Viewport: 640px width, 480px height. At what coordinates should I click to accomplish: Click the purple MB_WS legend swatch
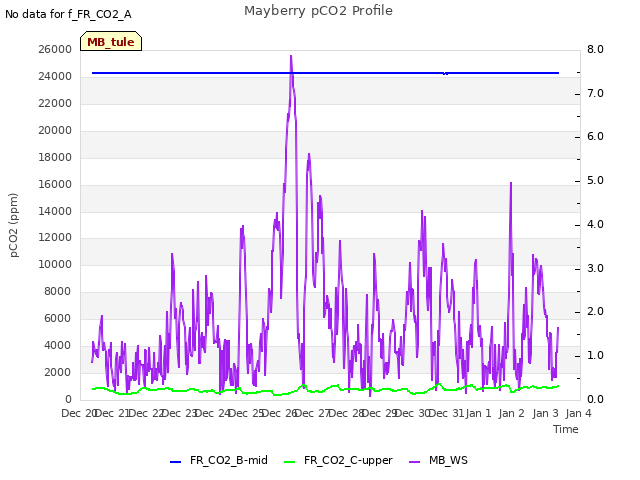[414, 462]
